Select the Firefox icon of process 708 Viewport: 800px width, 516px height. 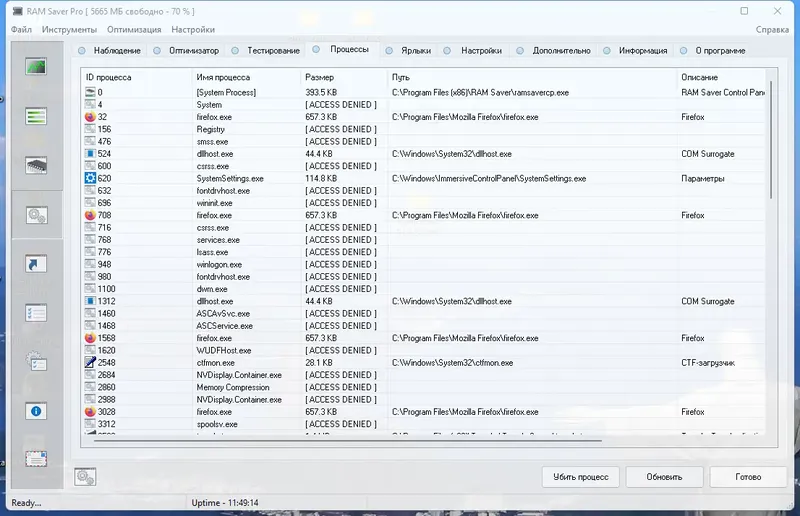(90, 215)
